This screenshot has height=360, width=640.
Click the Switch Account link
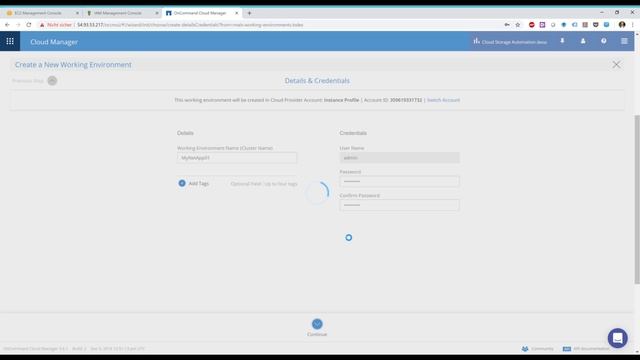coord(443,100)
